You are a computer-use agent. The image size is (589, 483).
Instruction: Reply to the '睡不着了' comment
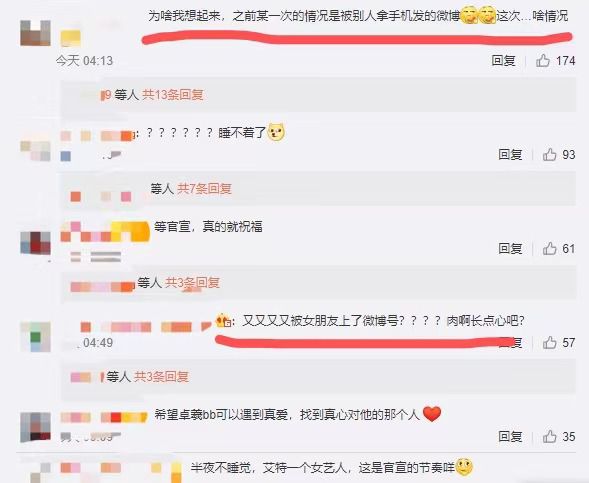click(x=510, y=154)
